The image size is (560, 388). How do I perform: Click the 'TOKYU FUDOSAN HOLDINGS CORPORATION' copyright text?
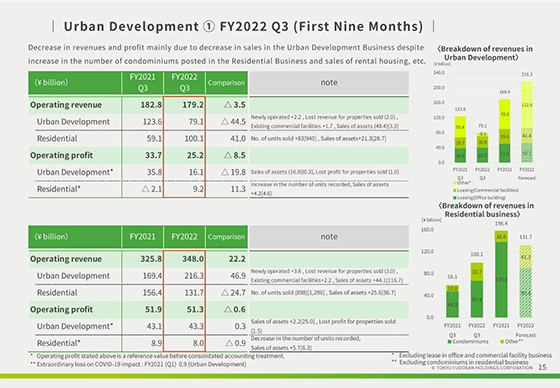[482, 368]
